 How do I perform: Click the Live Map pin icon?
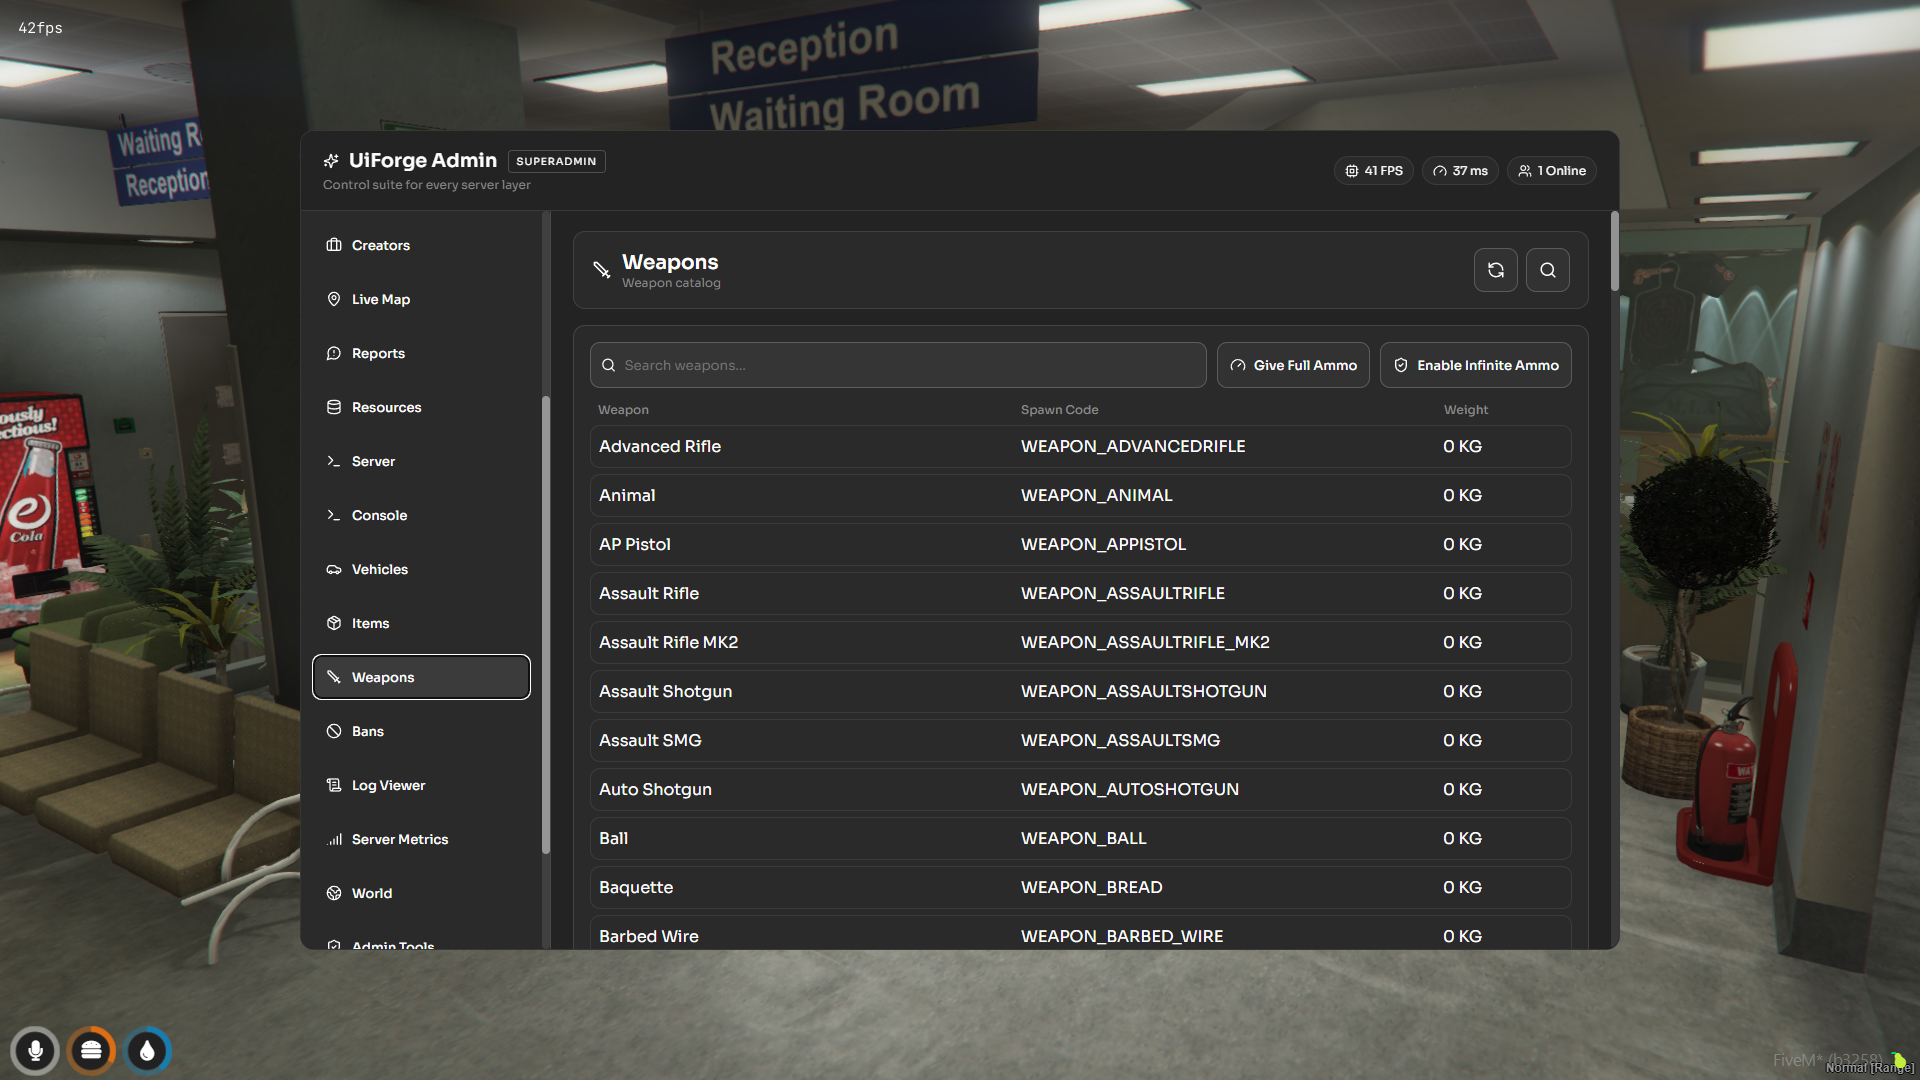point(334,299)
